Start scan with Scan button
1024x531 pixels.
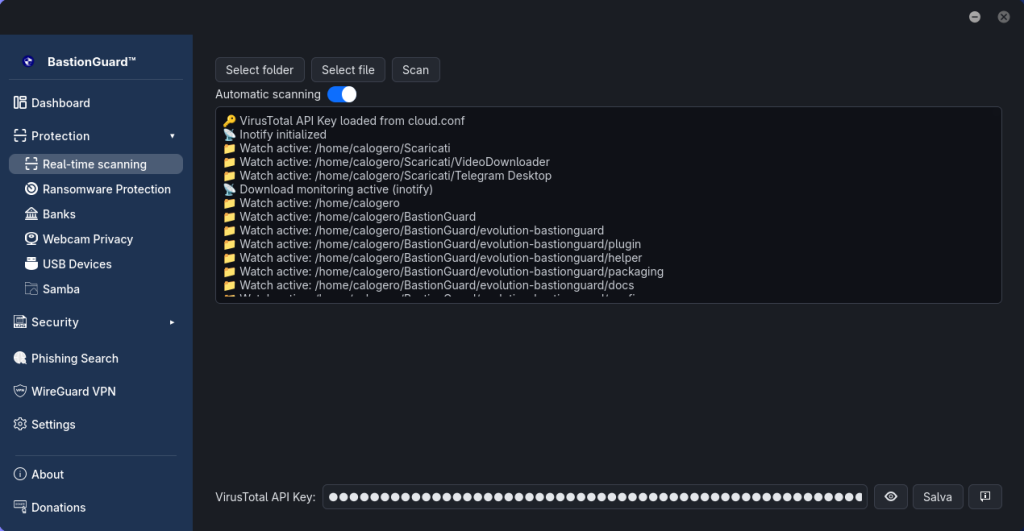(x=415, y=70)
